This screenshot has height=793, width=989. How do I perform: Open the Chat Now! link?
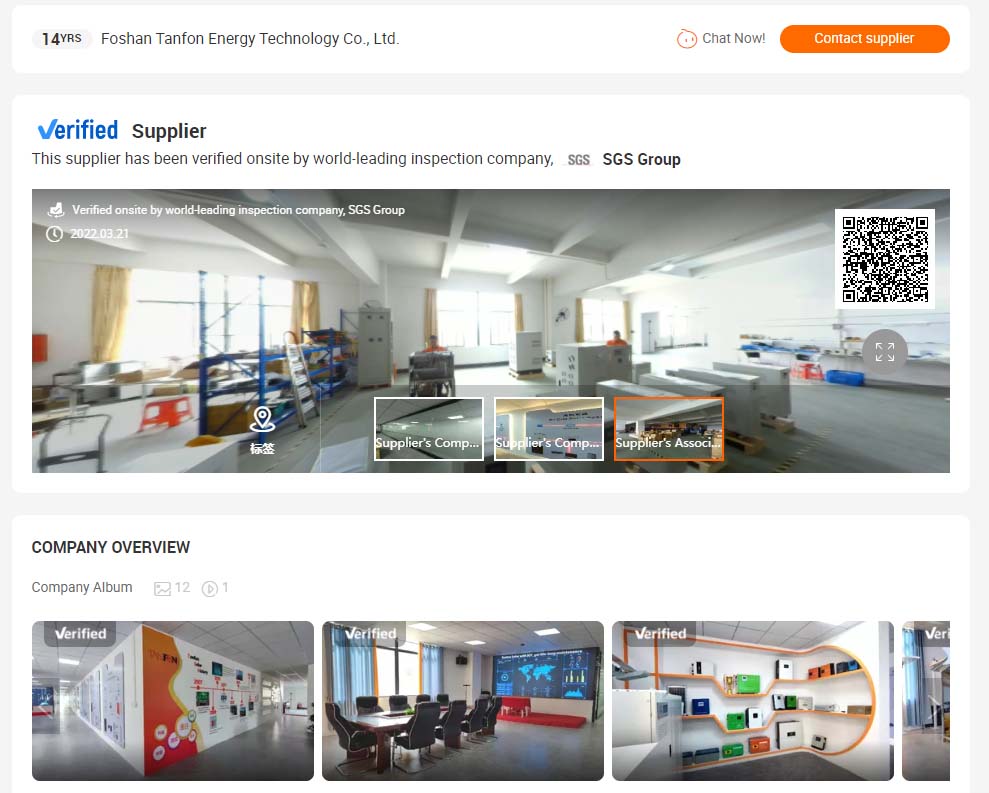[x=734, y=38]
